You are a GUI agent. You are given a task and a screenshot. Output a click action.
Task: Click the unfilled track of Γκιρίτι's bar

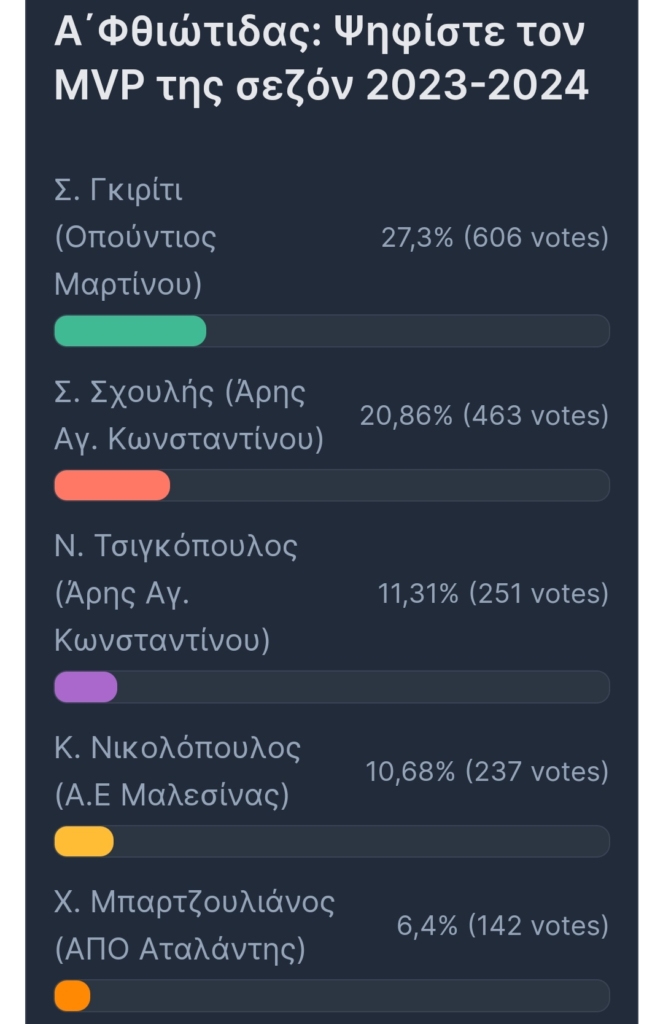[408, 330]
